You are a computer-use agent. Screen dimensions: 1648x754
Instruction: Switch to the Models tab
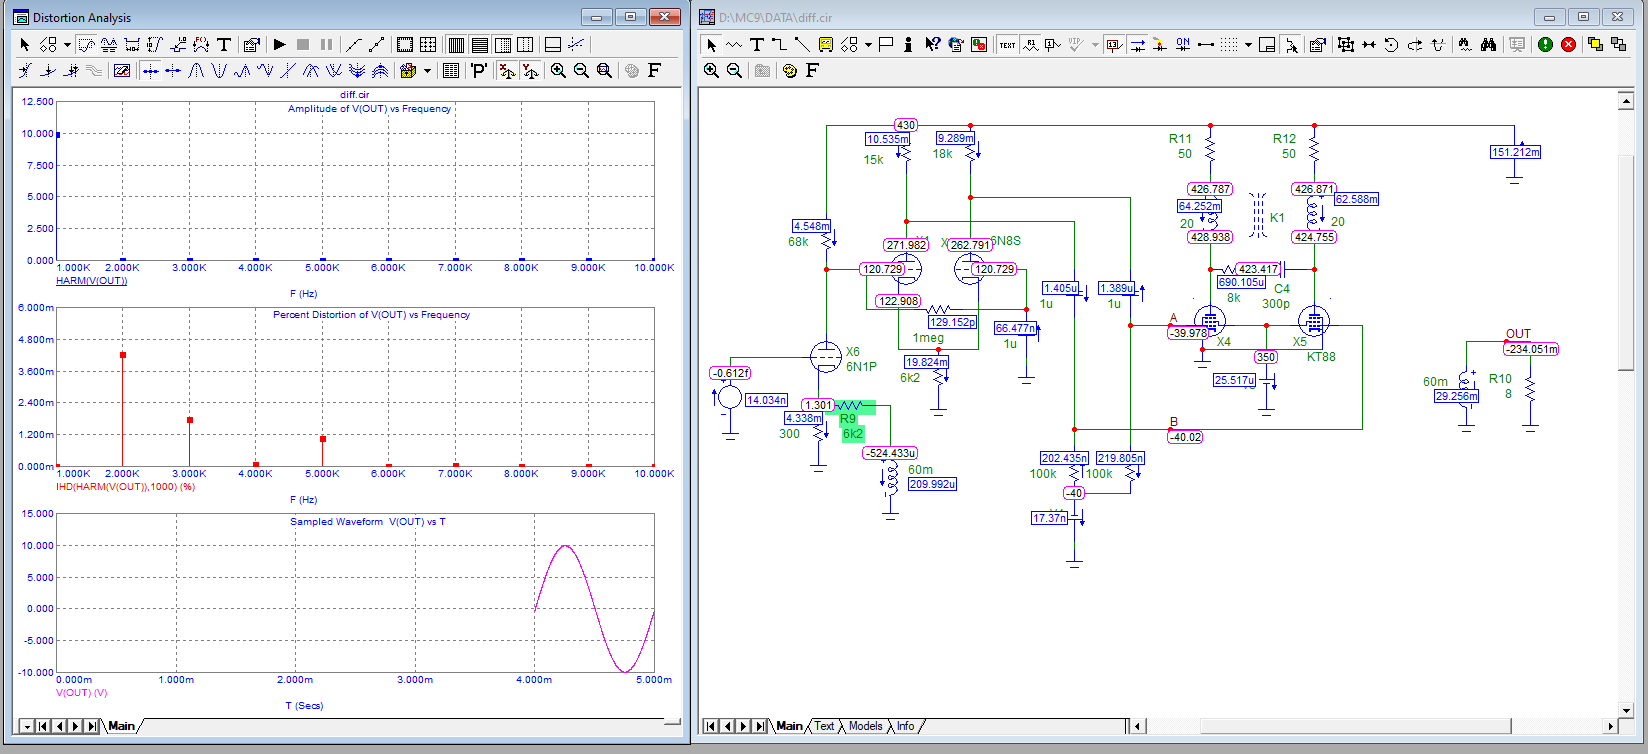(865, 726)
